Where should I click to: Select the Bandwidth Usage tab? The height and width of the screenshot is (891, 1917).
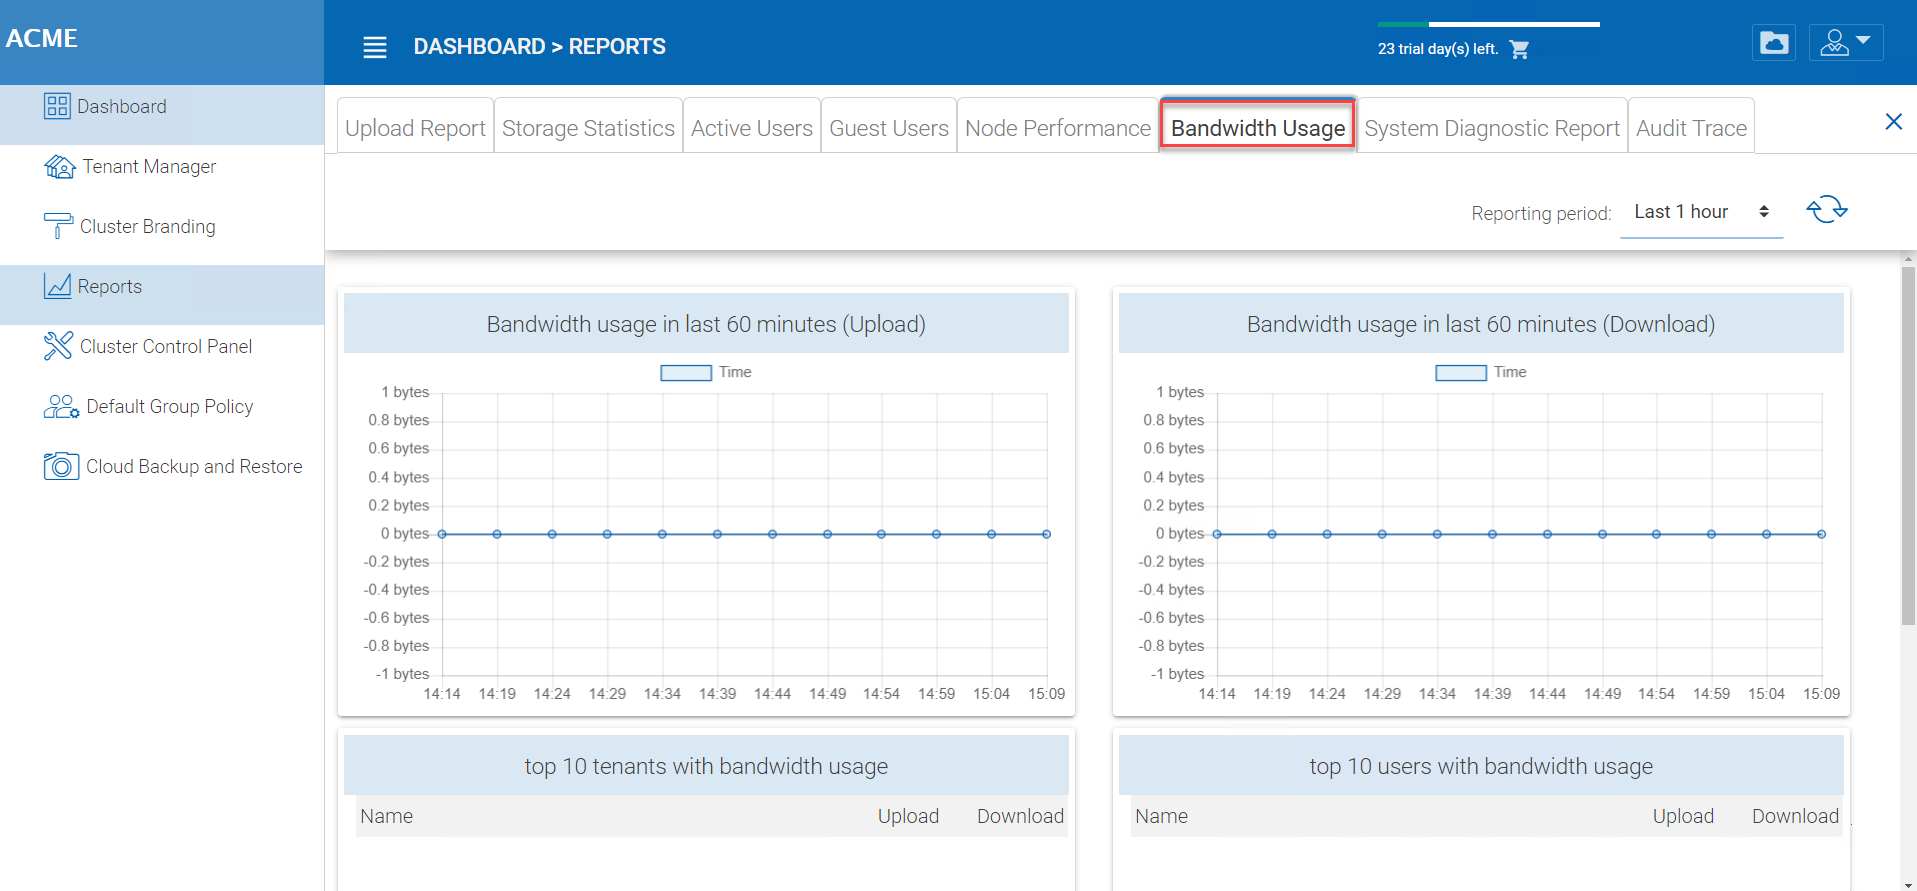pyautogui.click(x=1258, y=126)
